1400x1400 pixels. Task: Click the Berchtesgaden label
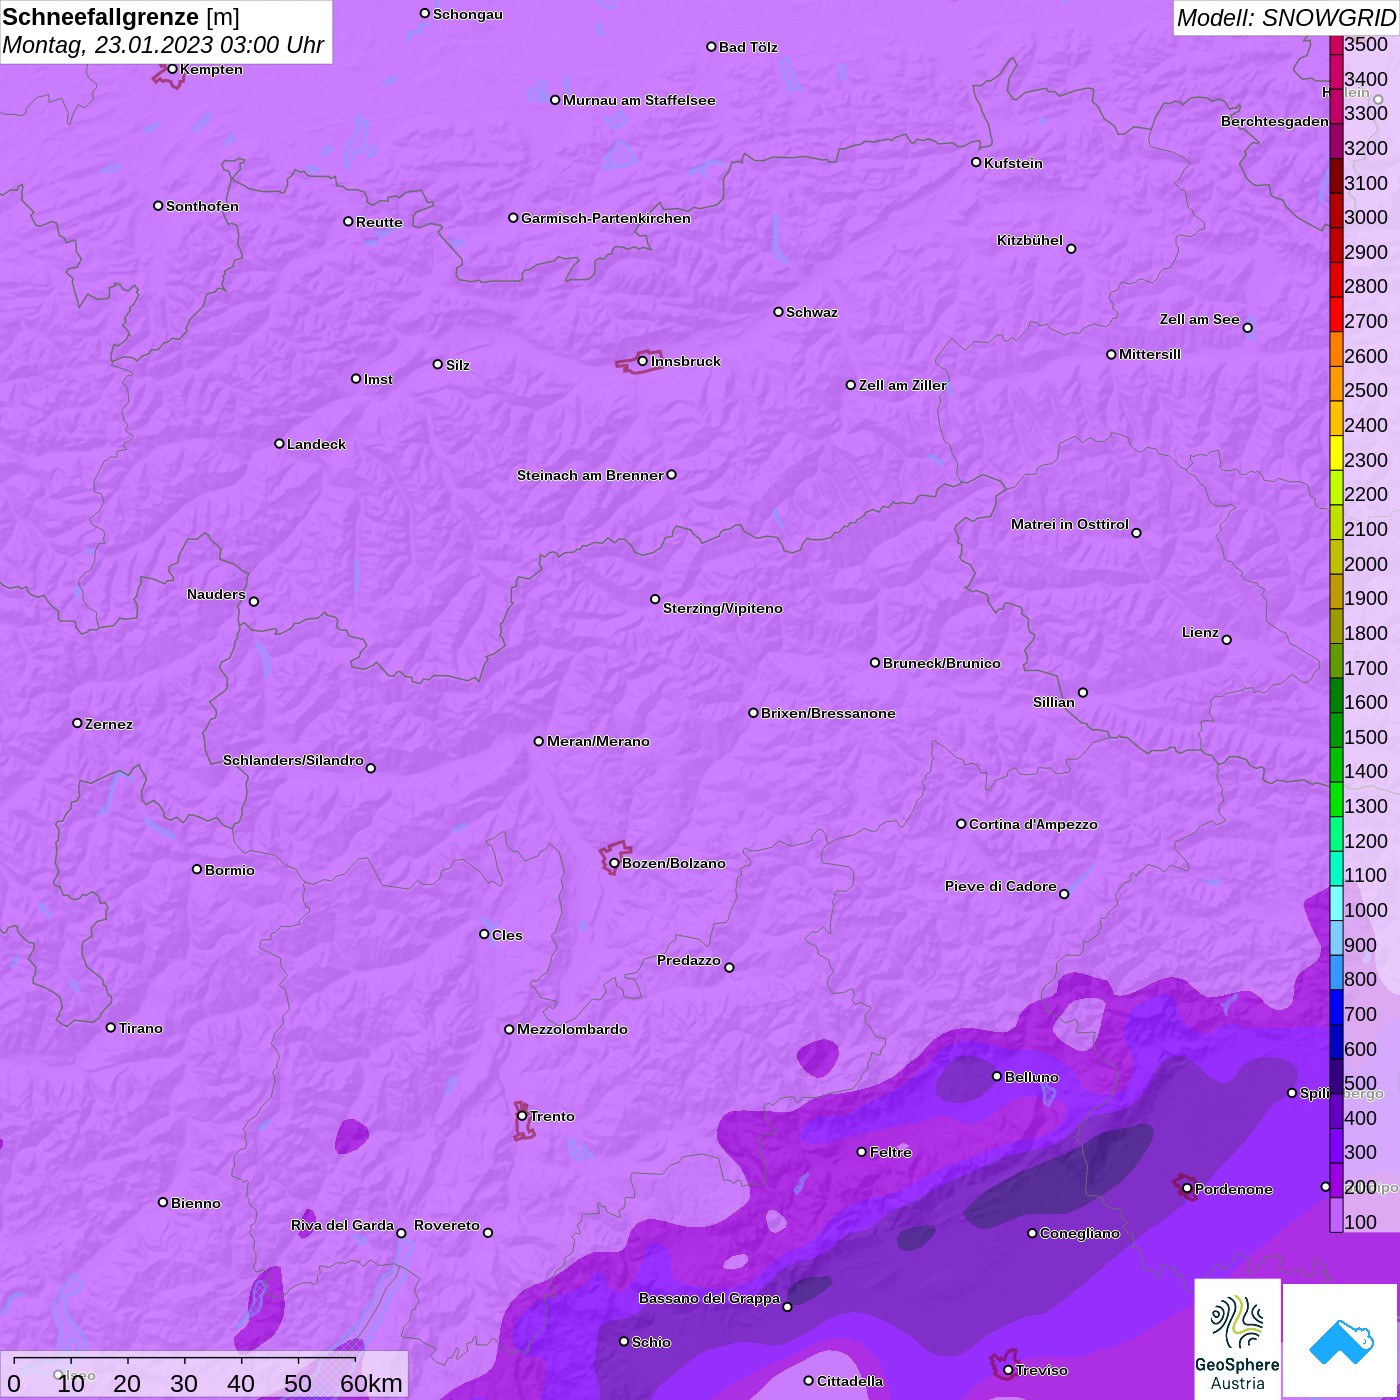click(x=1275, y=121)
